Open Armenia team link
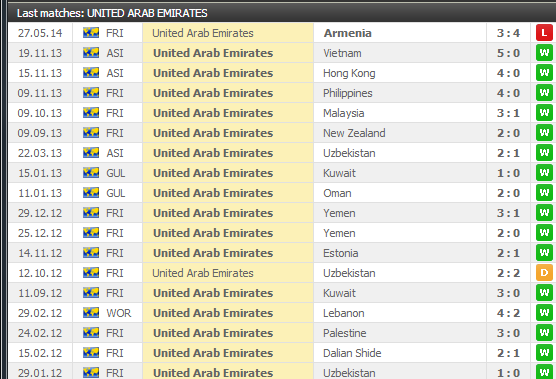 tap(348, 33)
